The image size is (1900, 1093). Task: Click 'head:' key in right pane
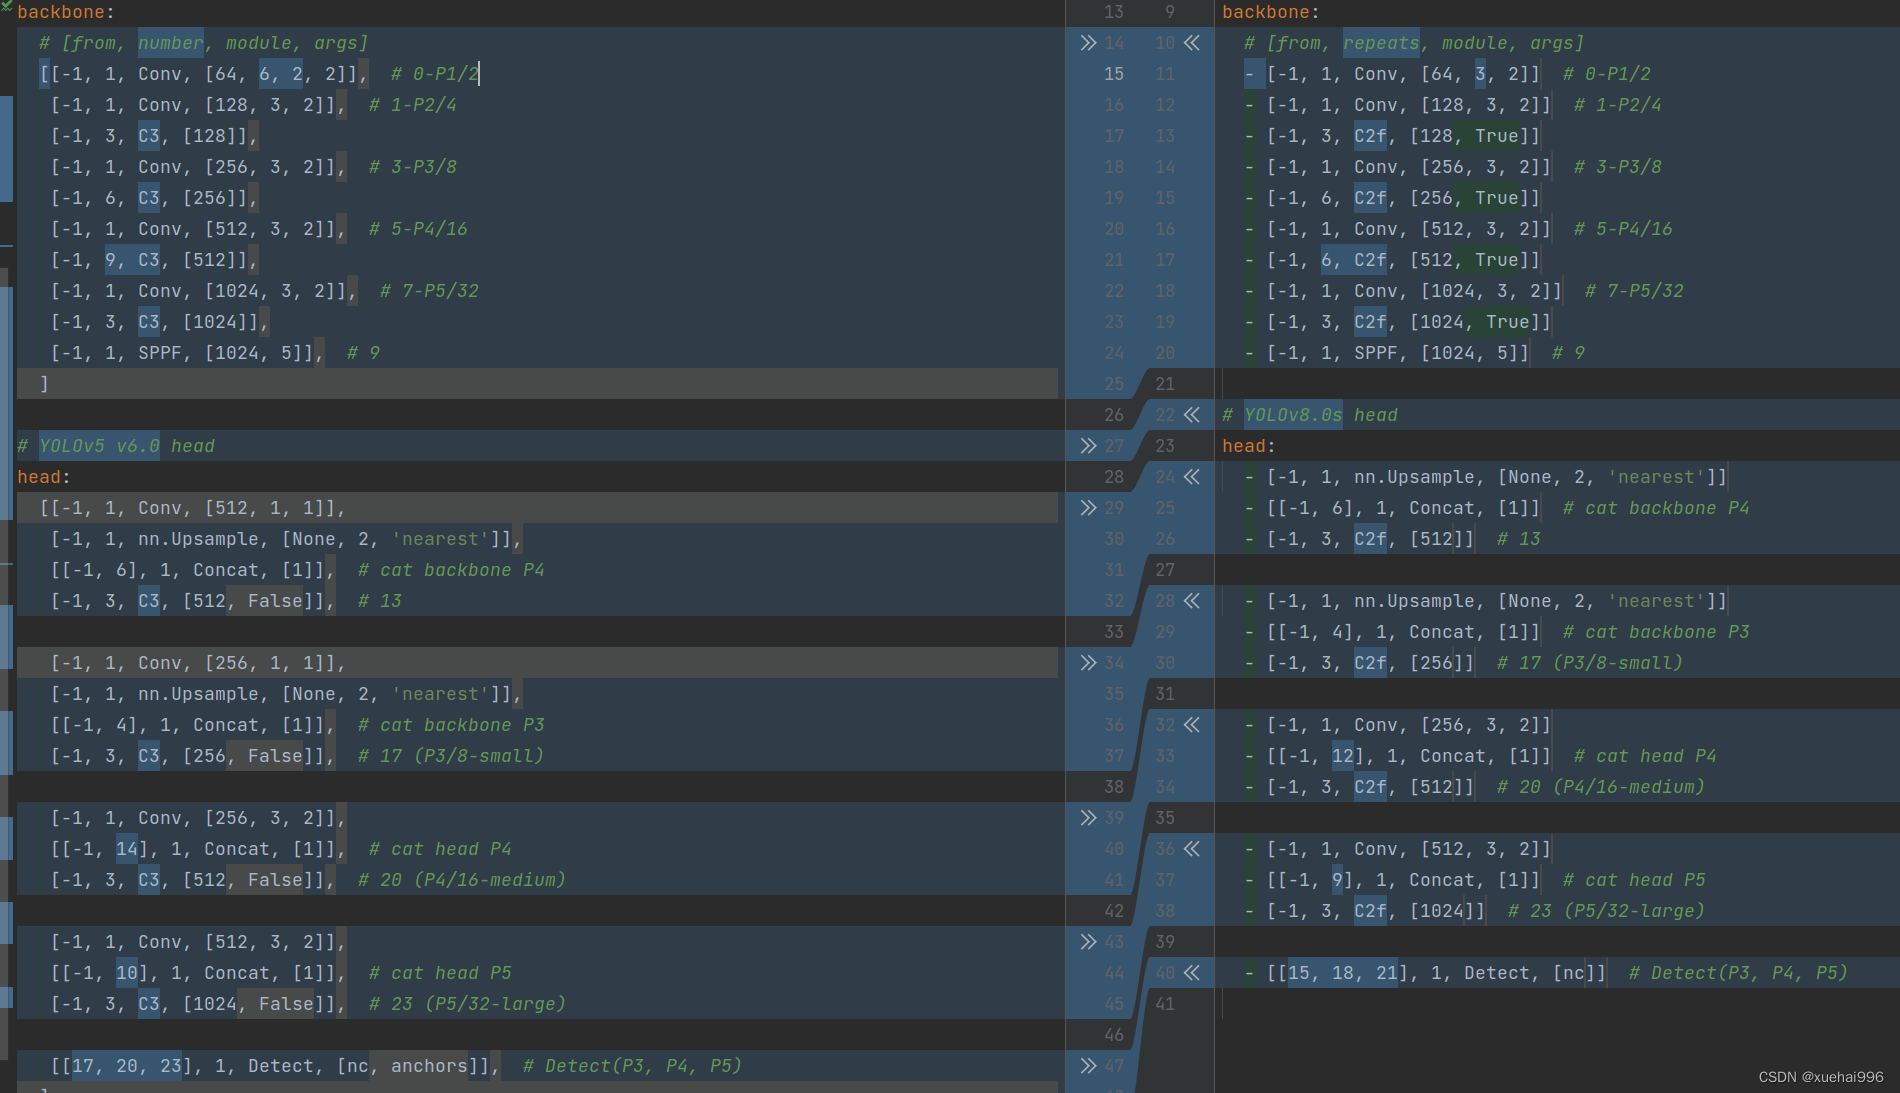(x=1249, y=446)
